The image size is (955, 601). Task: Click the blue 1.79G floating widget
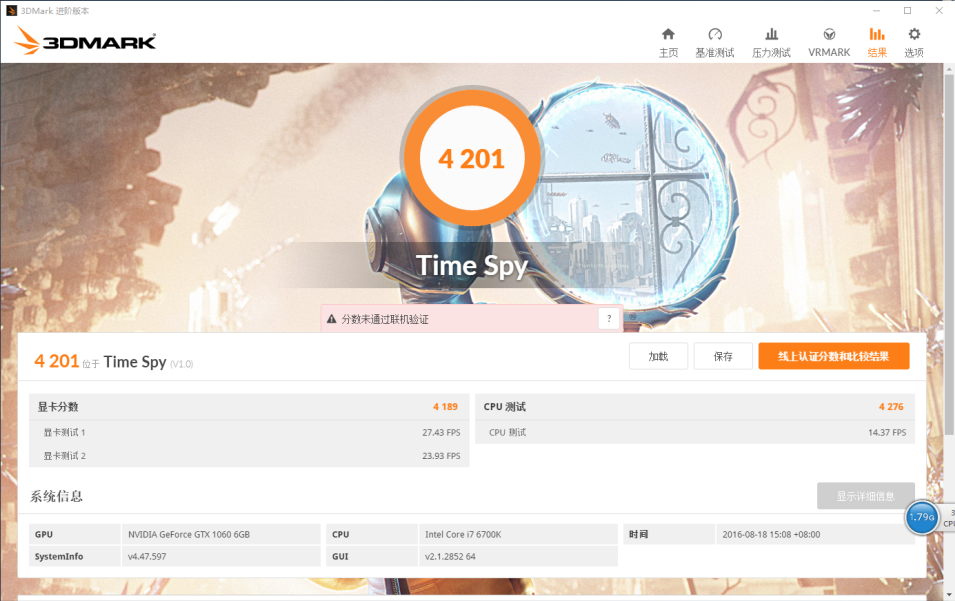pyautogui.click(x=922, y=517)
